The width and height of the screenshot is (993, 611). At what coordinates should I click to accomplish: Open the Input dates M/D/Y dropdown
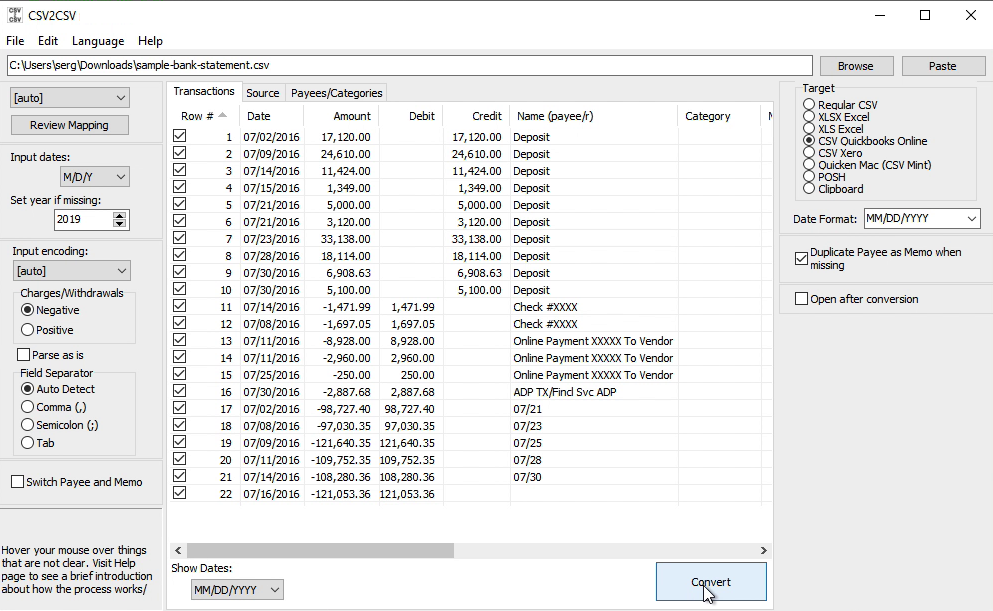click(94, 177)
